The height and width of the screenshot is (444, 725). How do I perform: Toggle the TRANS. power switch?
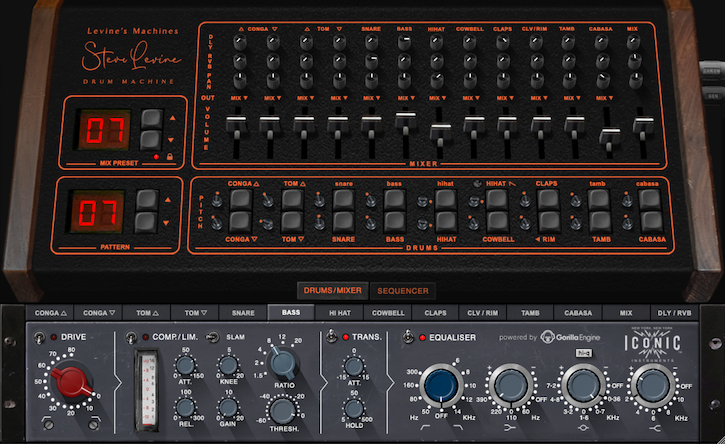pyautogui.click(x=331, y=337)
